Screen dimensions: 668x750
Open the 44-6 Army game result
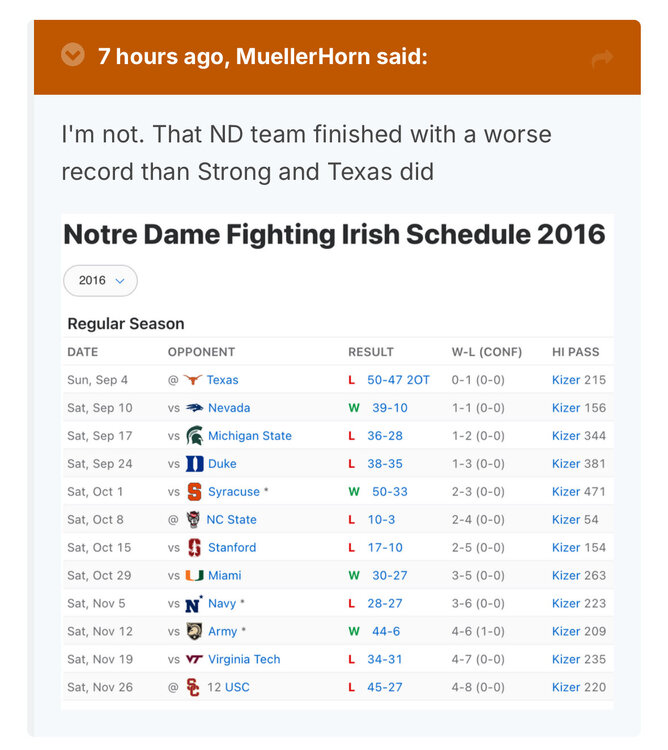(386, 632)
